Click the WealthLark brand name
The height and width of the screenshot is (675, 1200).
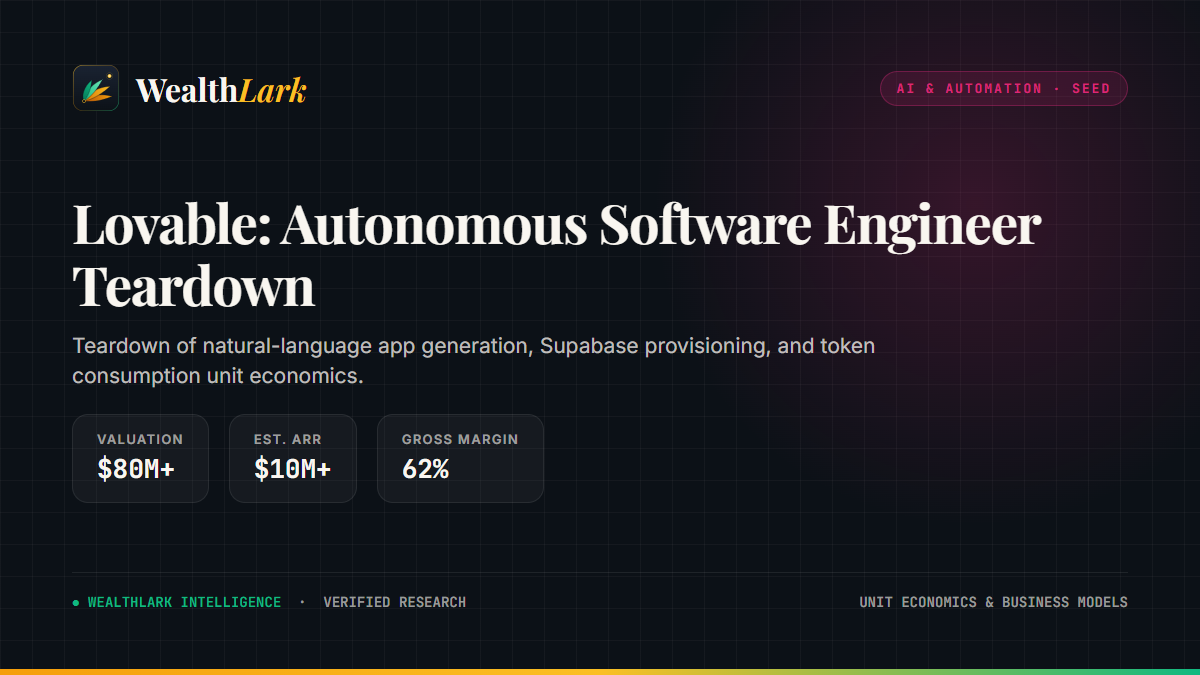click(221, 90)
